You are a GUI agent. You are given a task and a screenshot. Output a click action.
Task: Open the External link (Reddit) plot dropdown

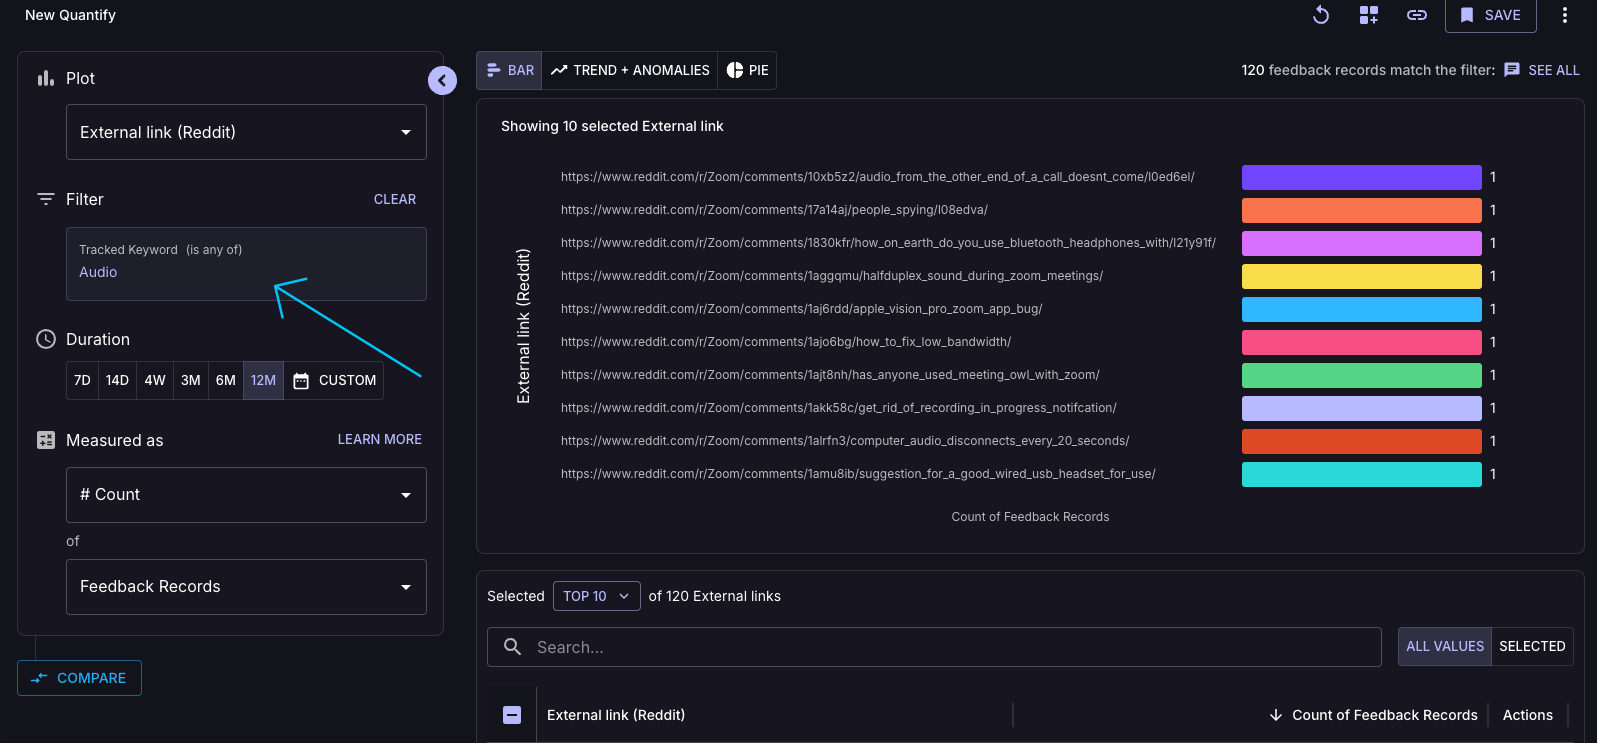[246, 132]
